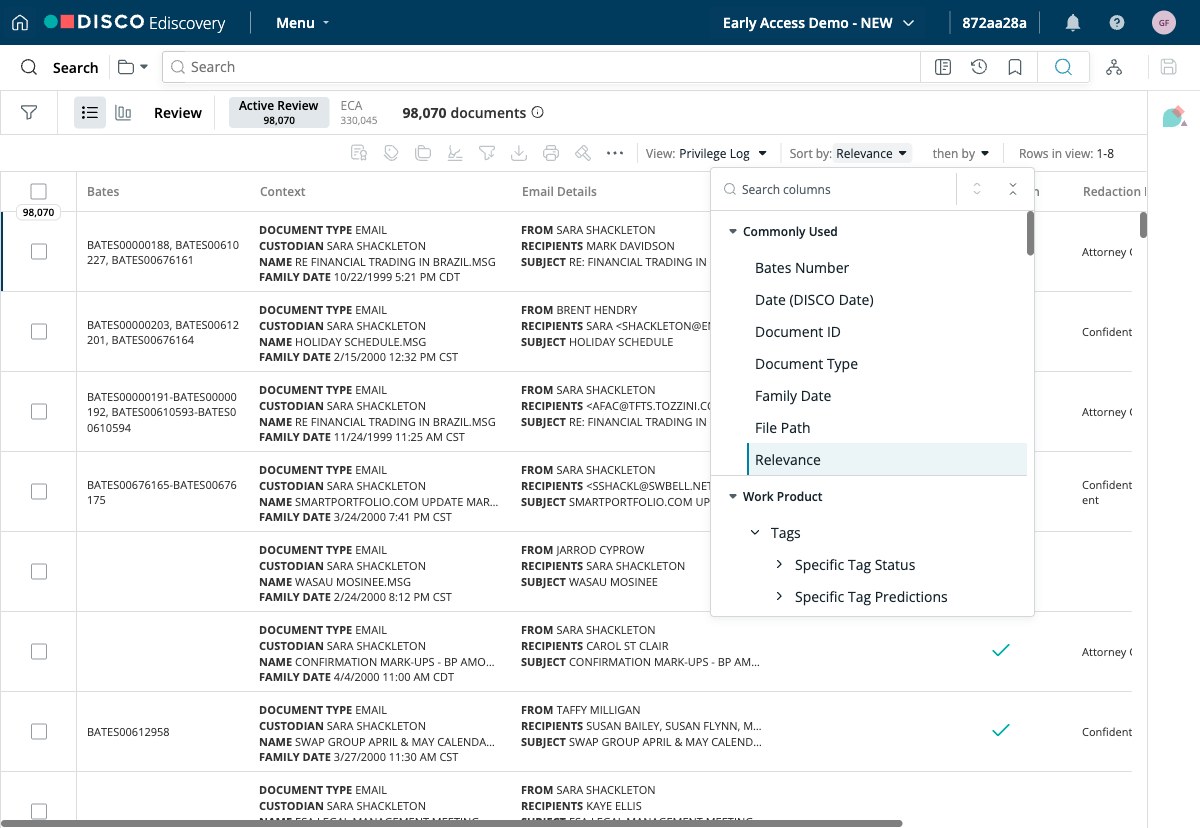Open saved searches bookmark icon
Viewport: 1200px width, 828px height.
pyautogui.click(x=1015, y=67)
